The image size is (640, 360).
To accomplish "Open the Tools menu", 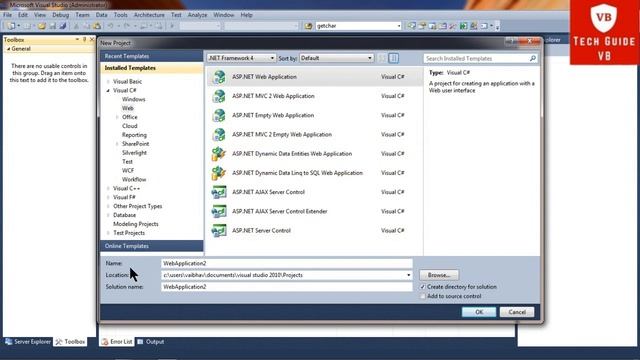I will [x=120, y=15].
